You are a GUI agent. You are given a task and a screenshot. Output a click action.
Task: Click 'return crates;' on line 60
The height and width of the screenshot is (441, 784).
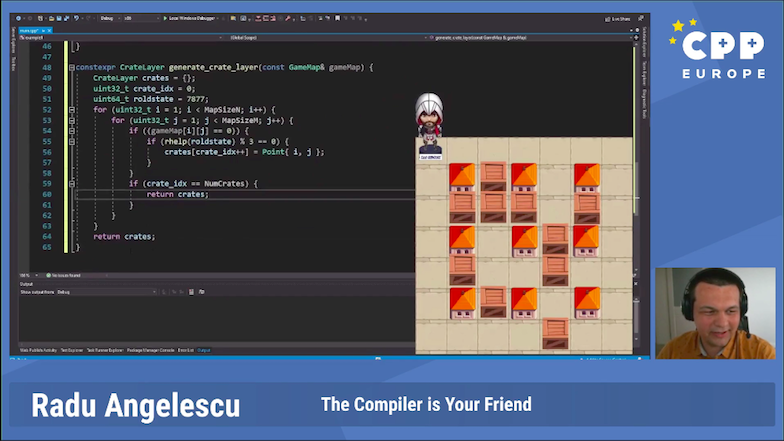click(x=177, y=194)
